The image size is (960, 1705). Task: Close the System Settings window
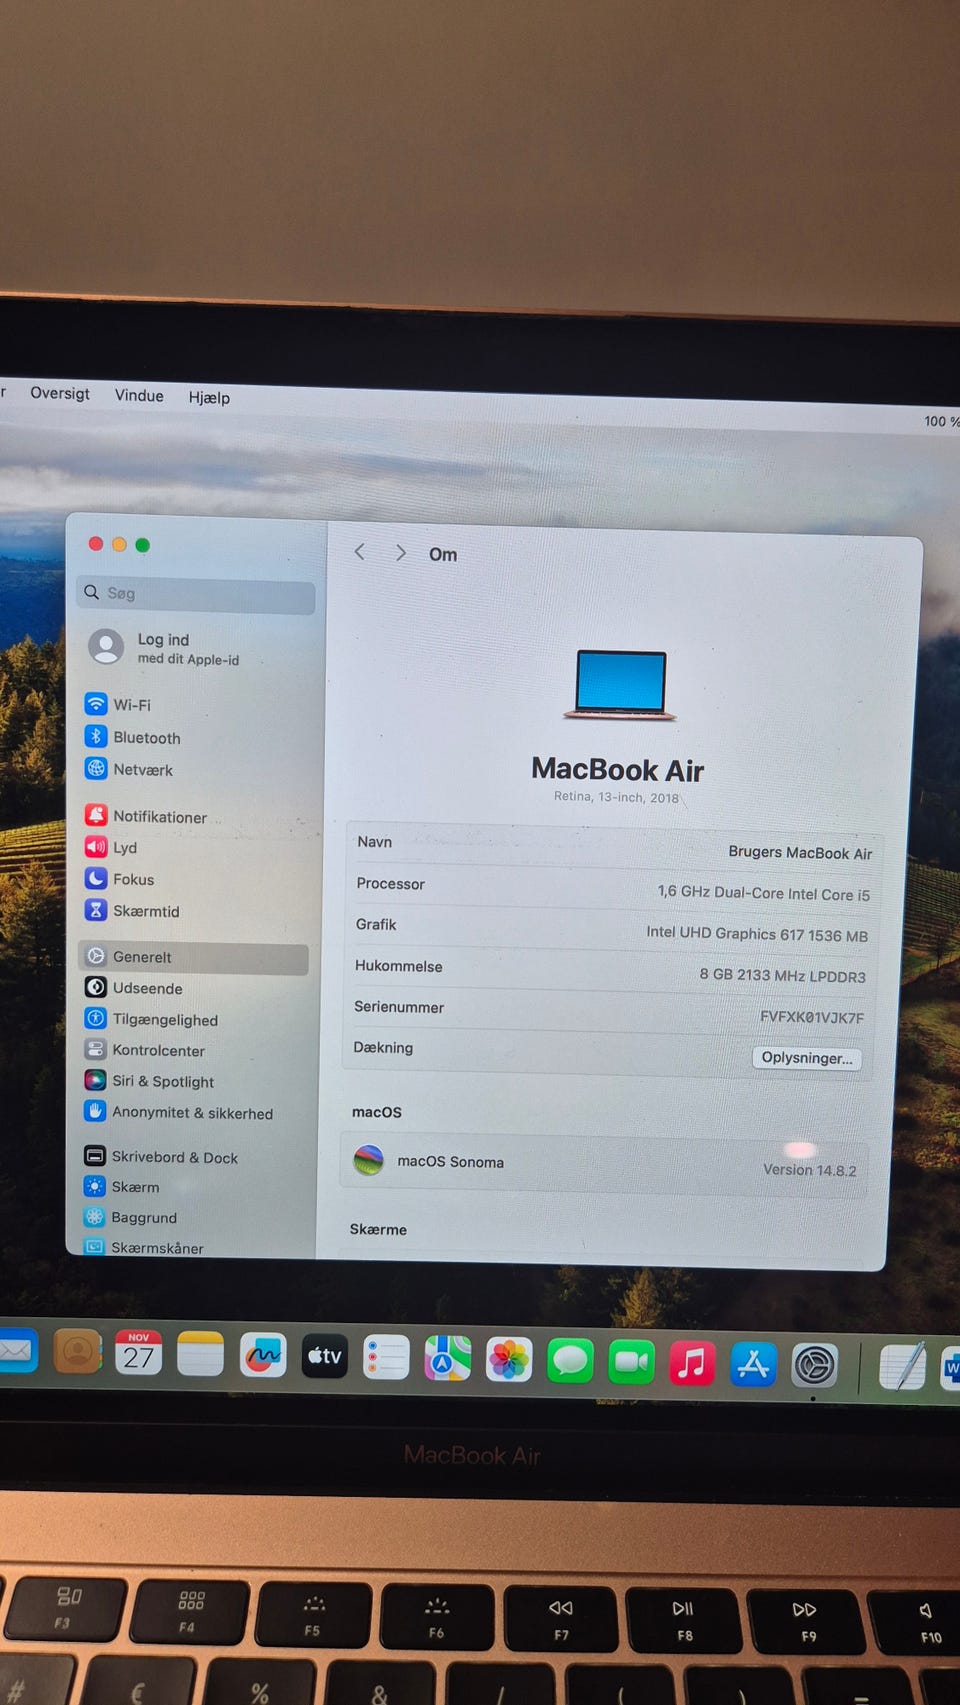pyautogui.click(x=96, y=543)
